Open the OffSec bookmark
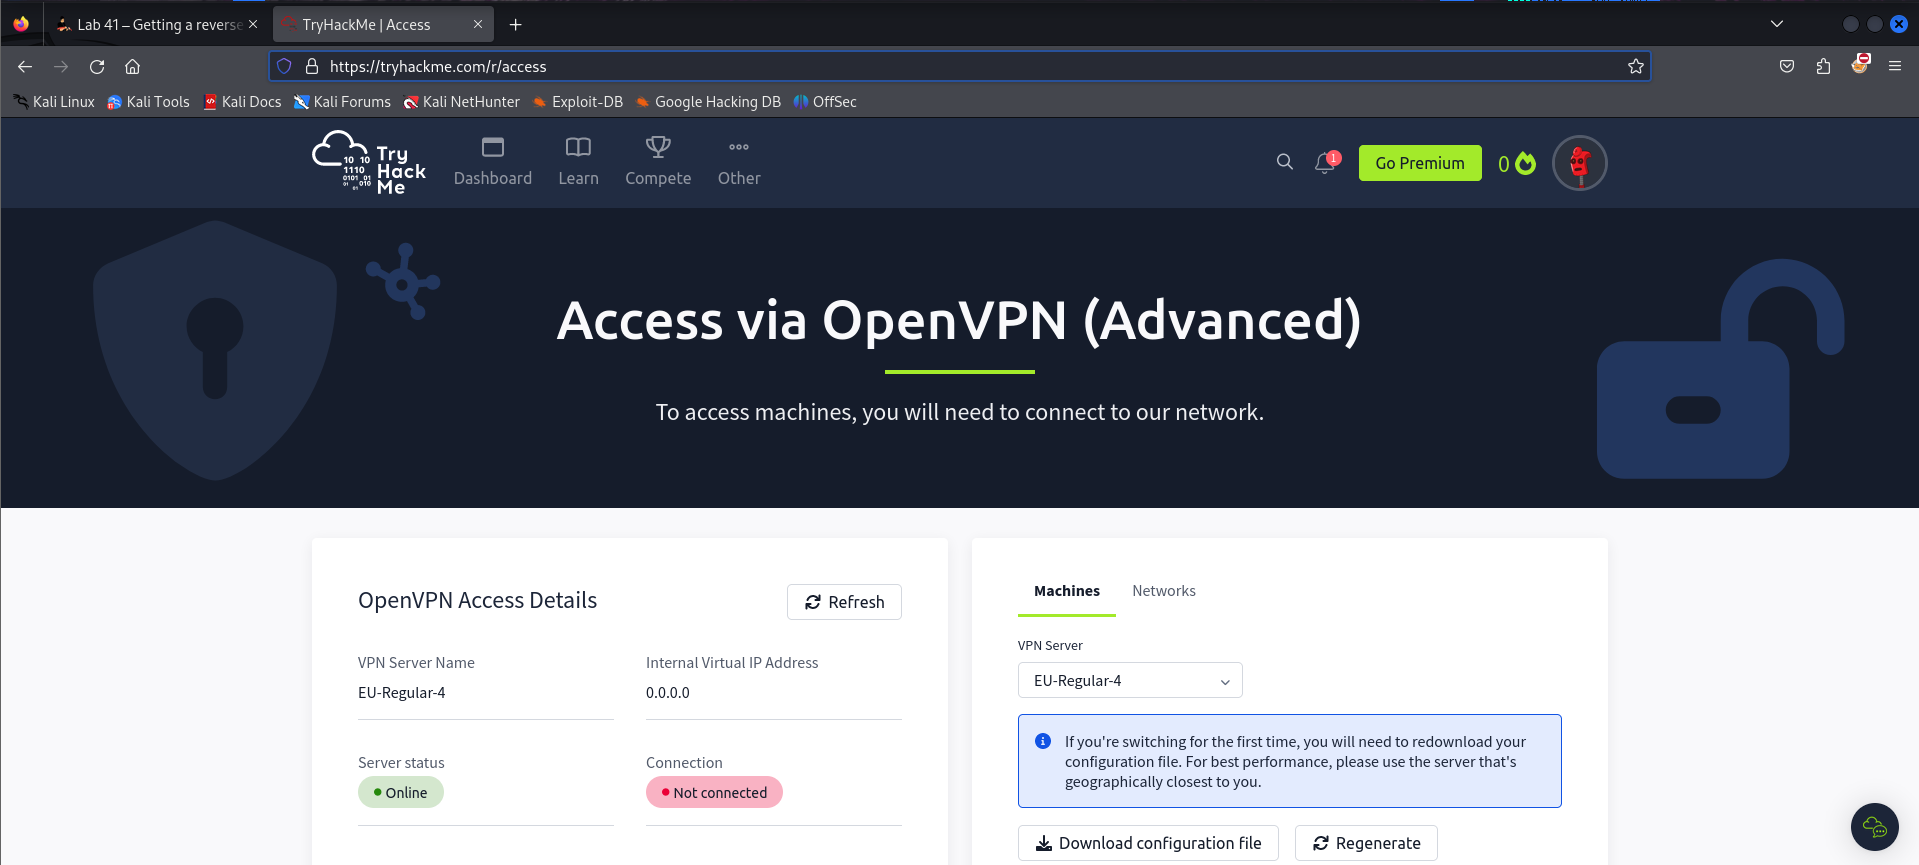 click(x=825, y=102)
